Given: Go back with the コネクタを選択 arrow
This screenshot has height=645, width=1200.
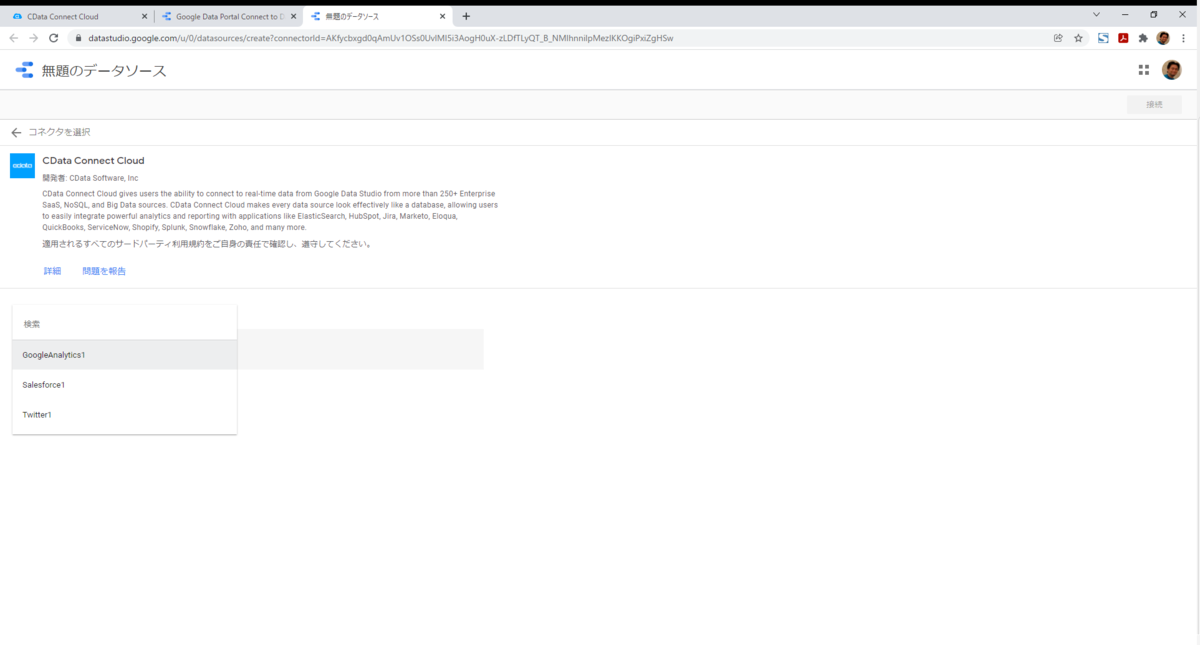Looking at the screenshot, I should [16, 132].
